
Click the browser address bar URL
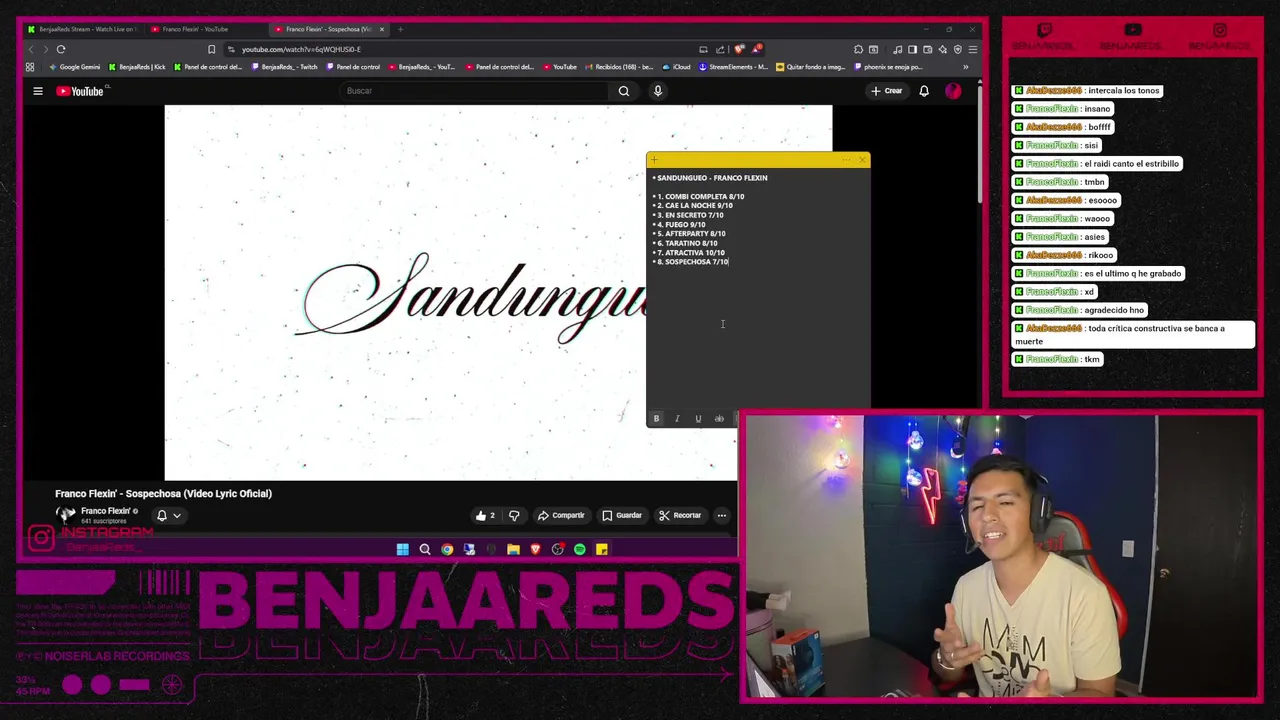pos(301,49)
